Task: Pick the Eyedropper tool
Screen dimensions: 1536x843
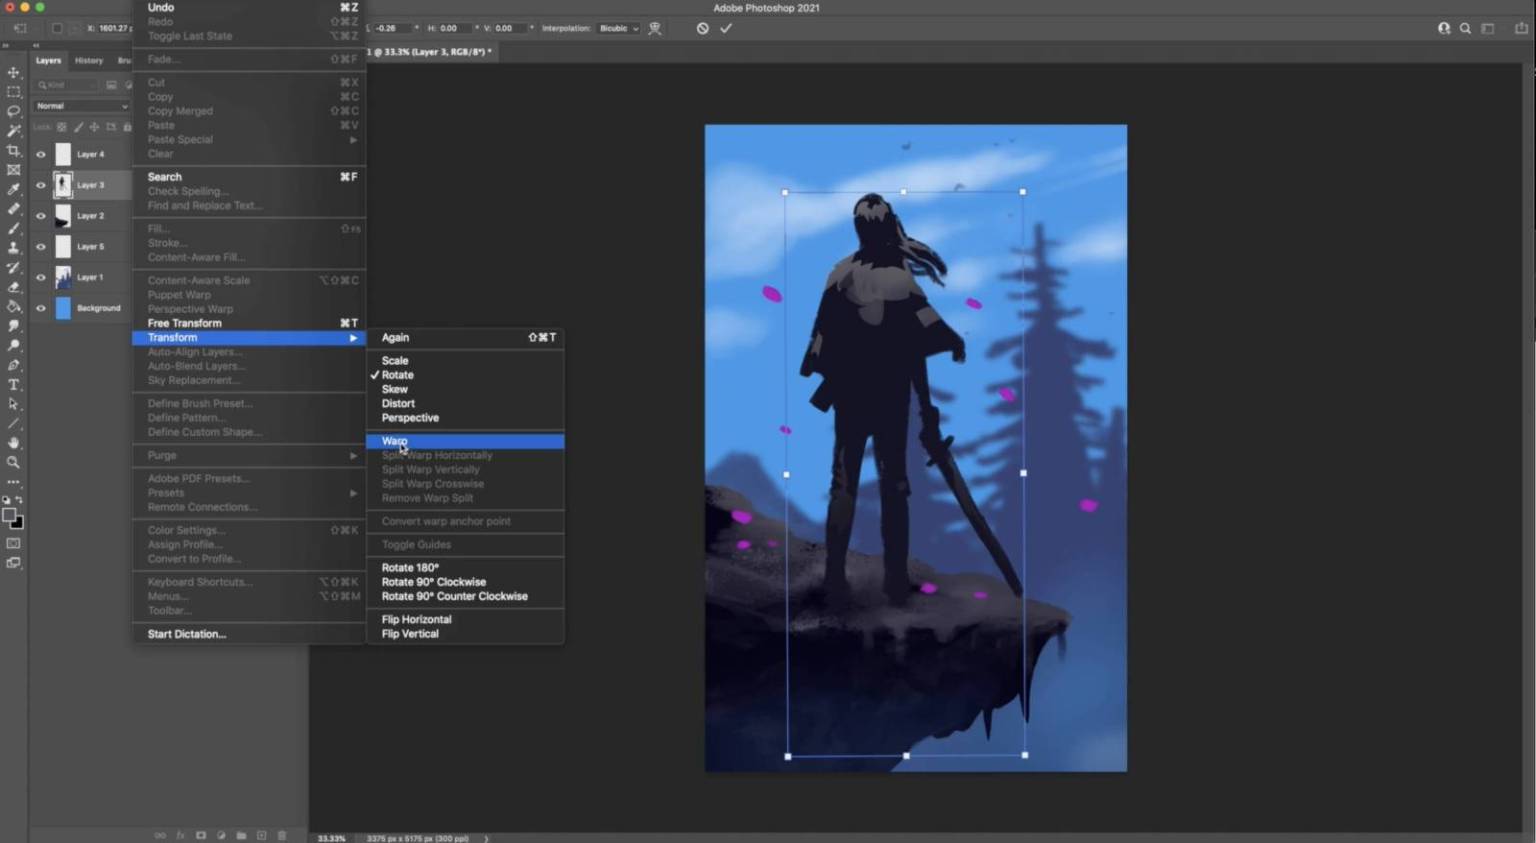Action: click(14, 190)
